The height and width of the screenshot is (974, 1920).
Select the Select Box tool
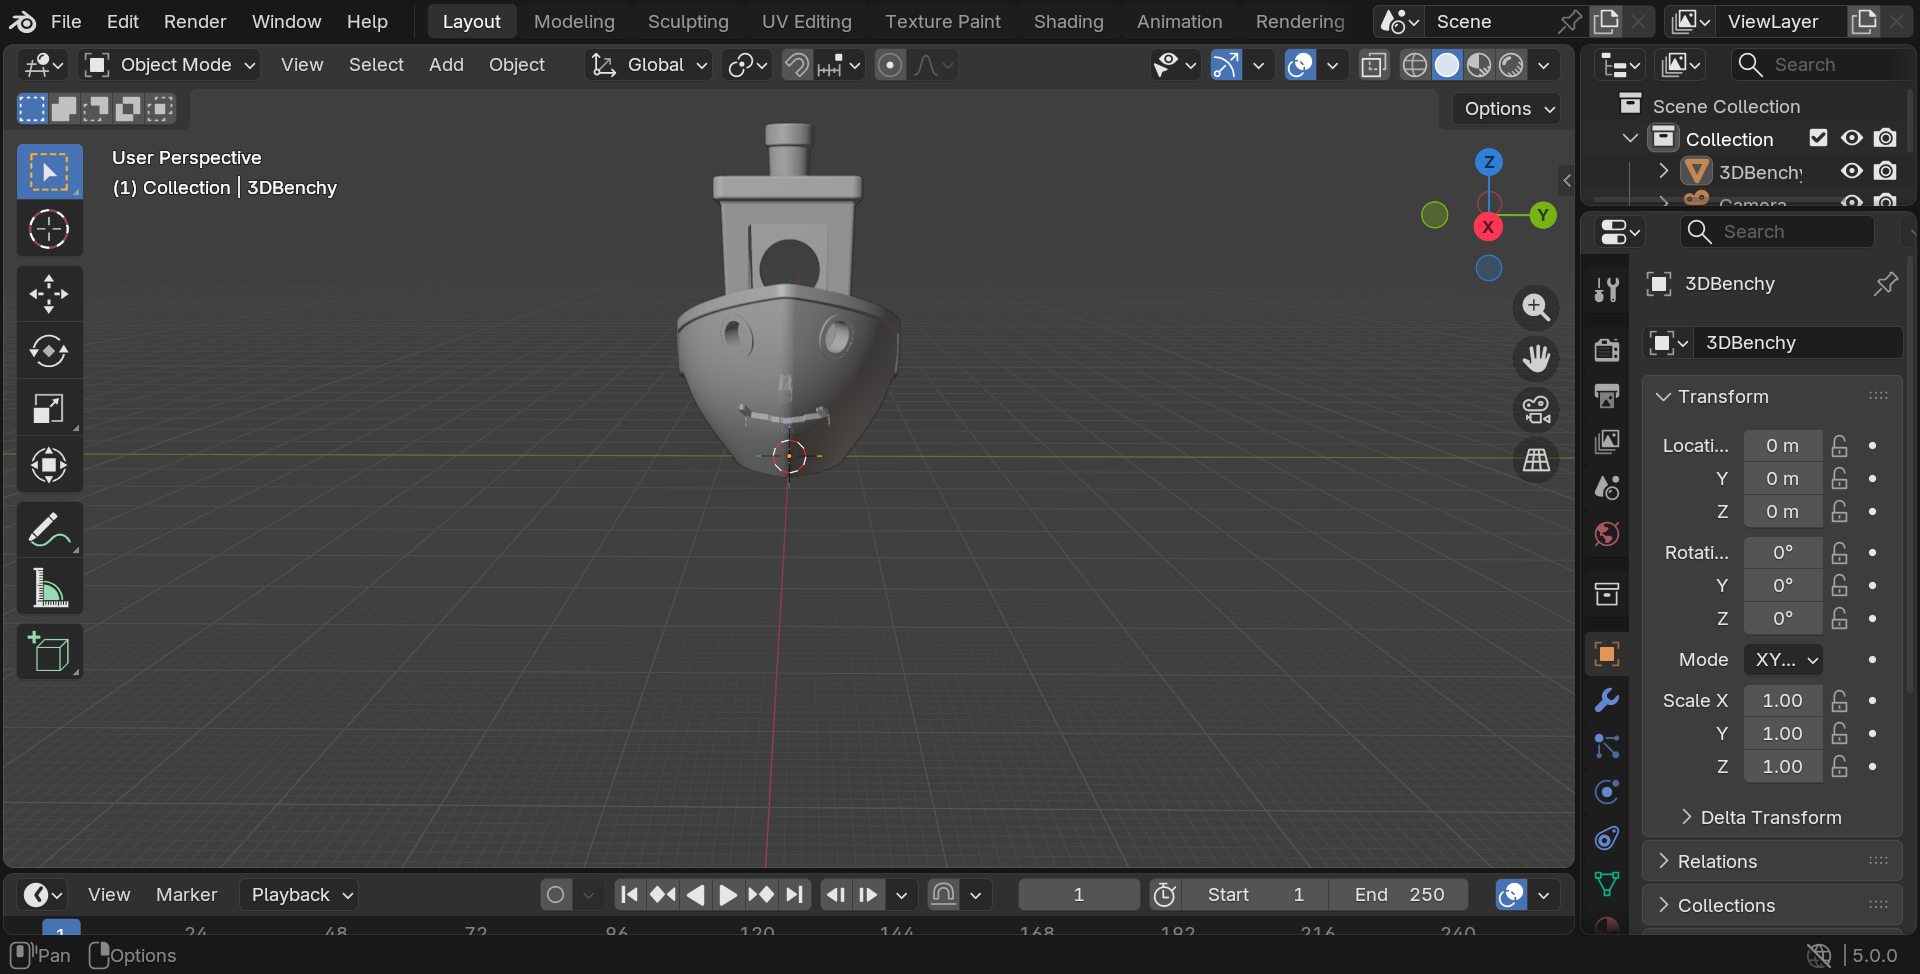tap(49, 172)
